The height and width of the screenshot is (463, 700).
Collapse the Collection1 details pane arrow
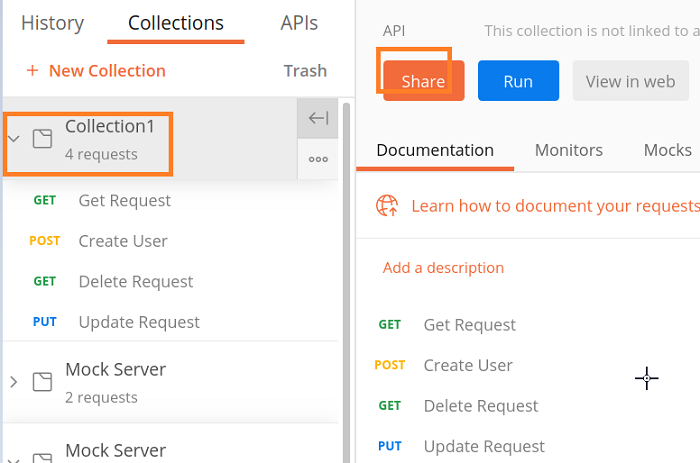[x=318, y=119]
